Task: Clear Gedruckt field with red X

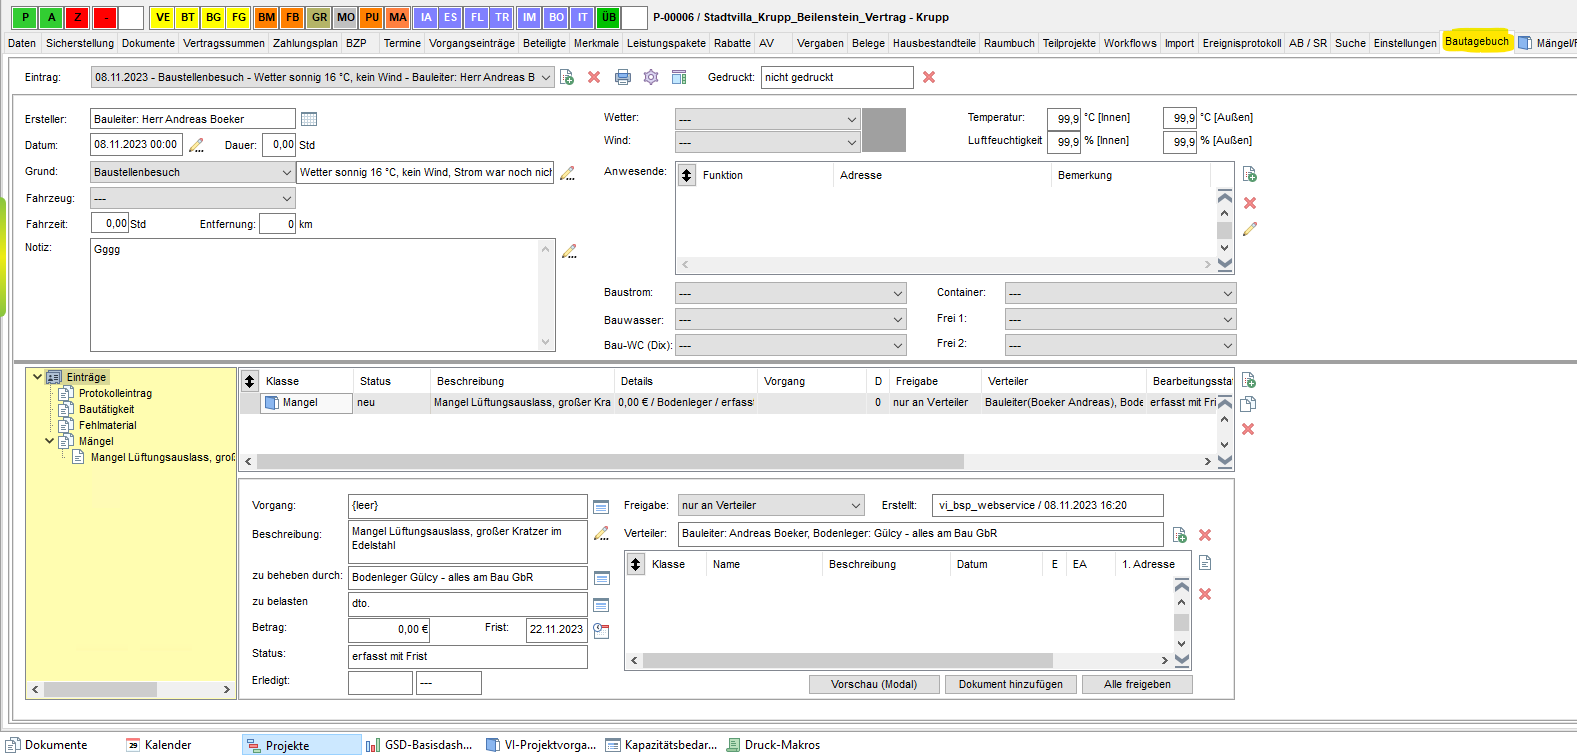Action: click(929, 77)
